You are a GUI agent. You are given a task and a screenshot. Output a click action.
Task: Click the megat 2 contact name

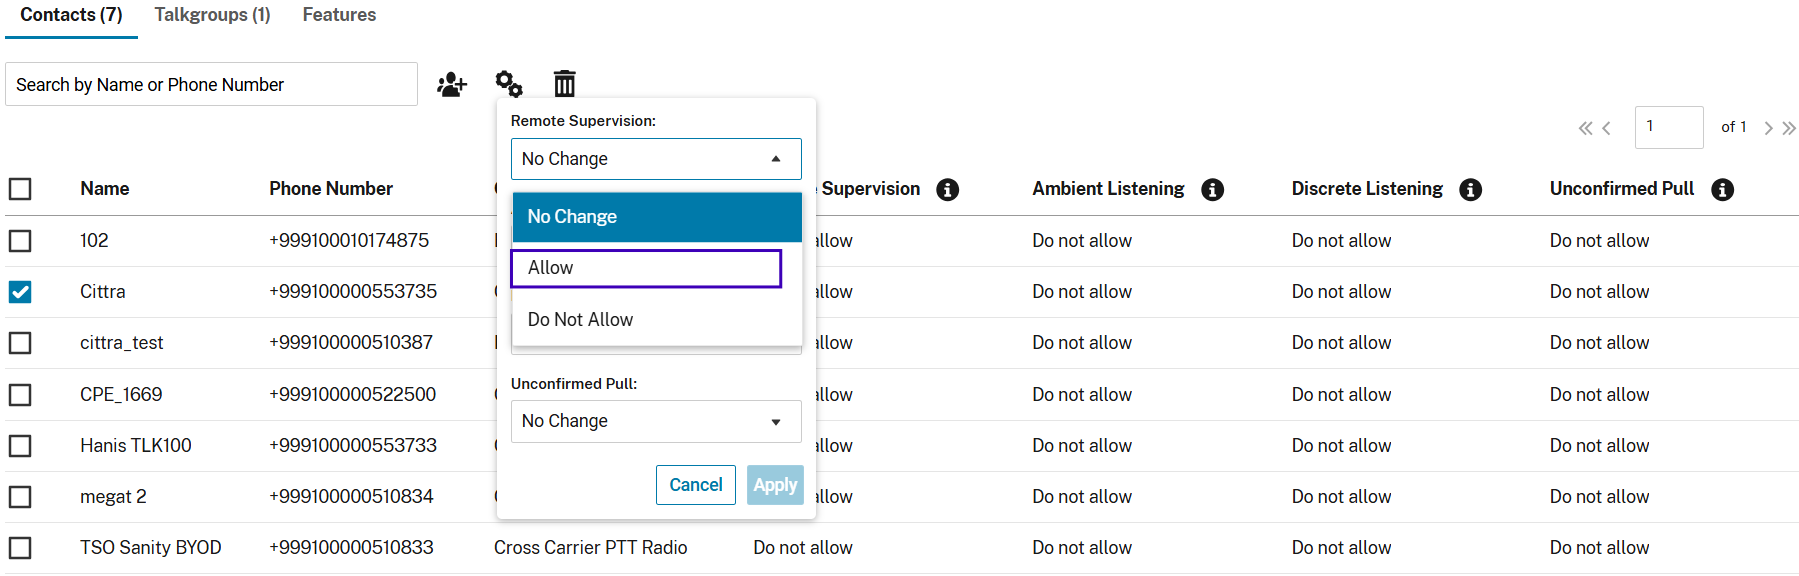[x=113, y=497]
